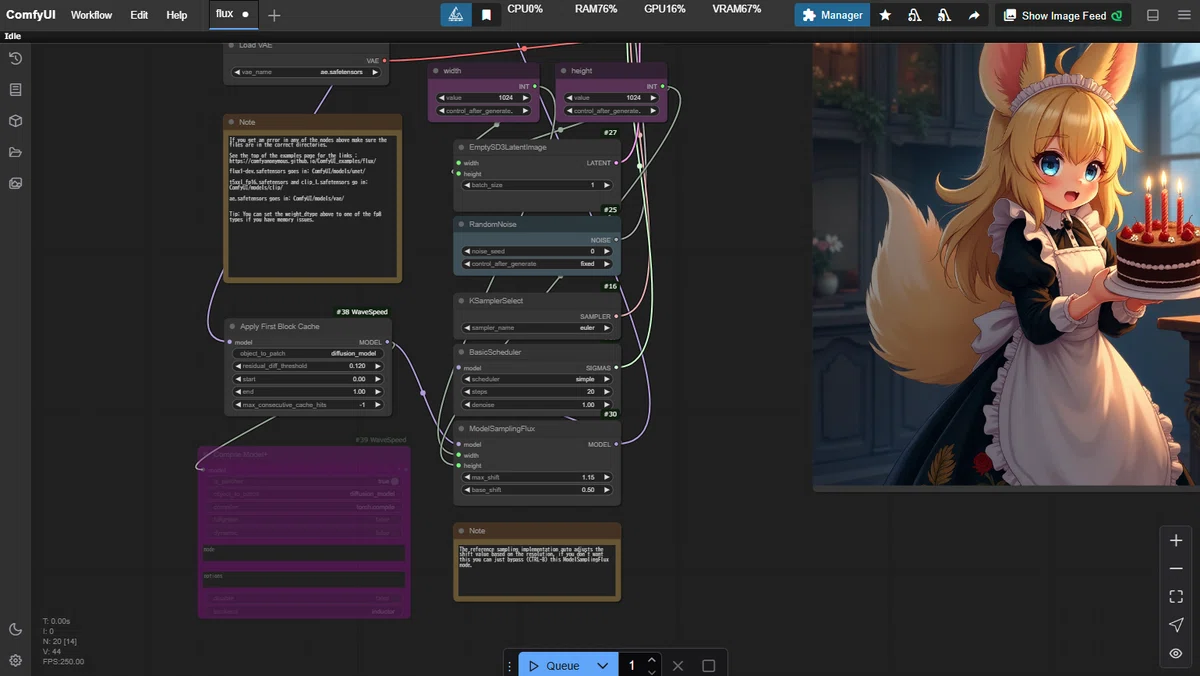Click the second cleanup icon before share arrow
1200x676 pixels.
(x=944, y=15)
